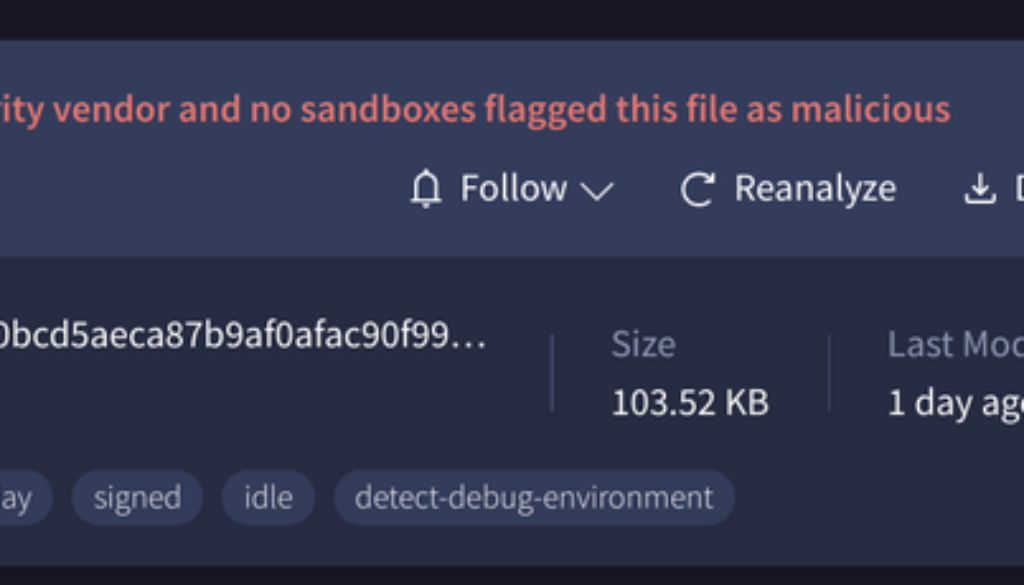Select the 'signed' tag
1024x585 pixels.
click(137, 497)
